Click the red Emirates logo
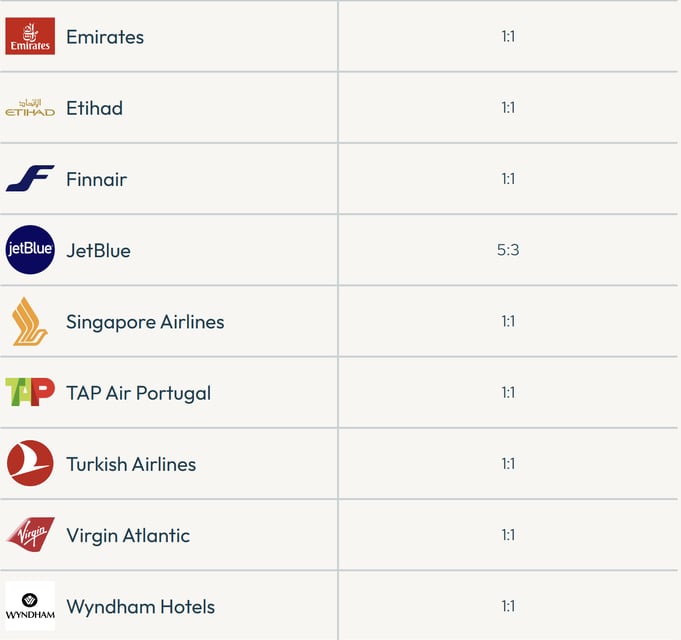 30,36
